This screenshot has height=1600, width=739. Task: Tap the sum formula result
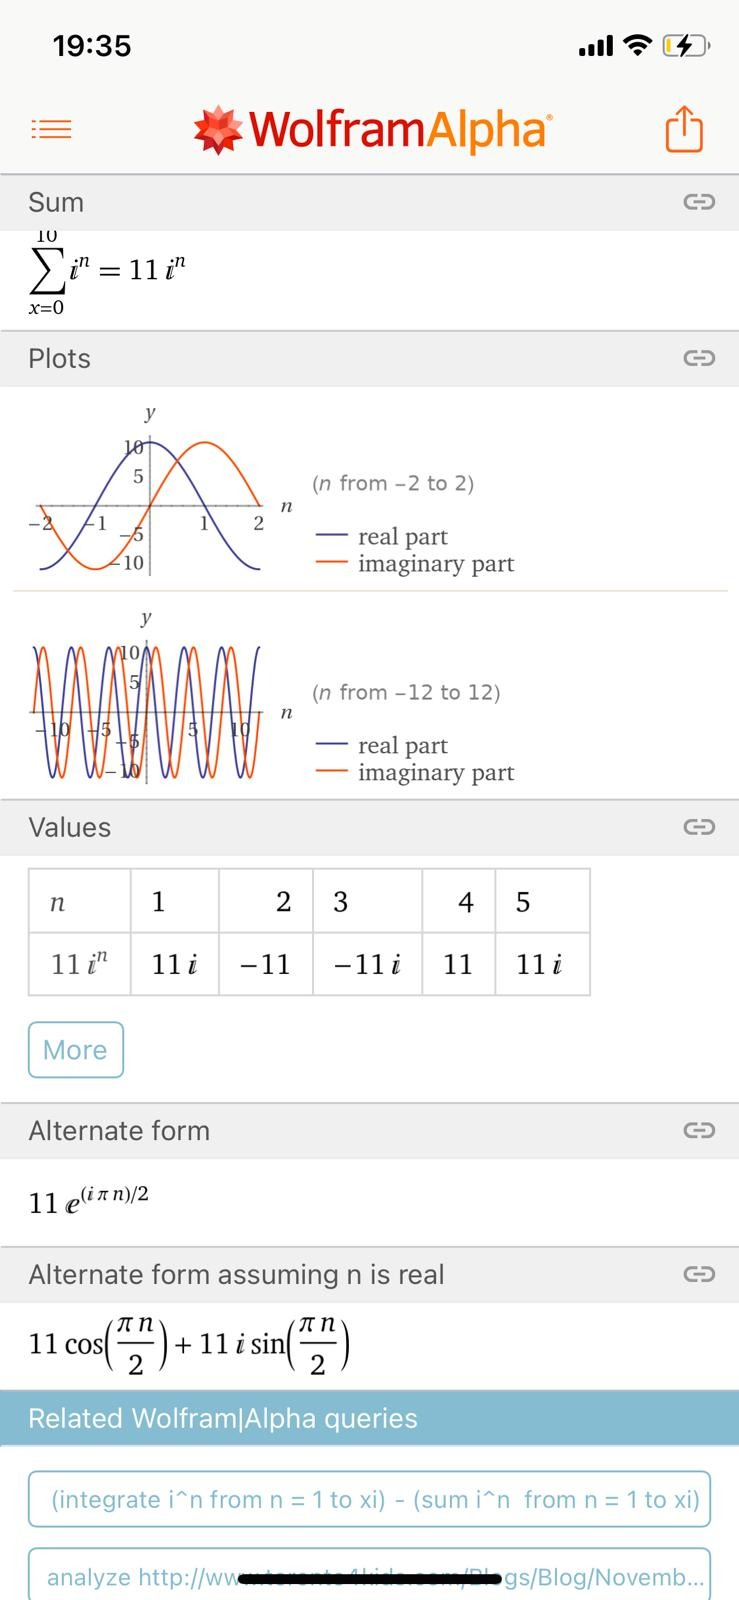(x=107, y=270)
